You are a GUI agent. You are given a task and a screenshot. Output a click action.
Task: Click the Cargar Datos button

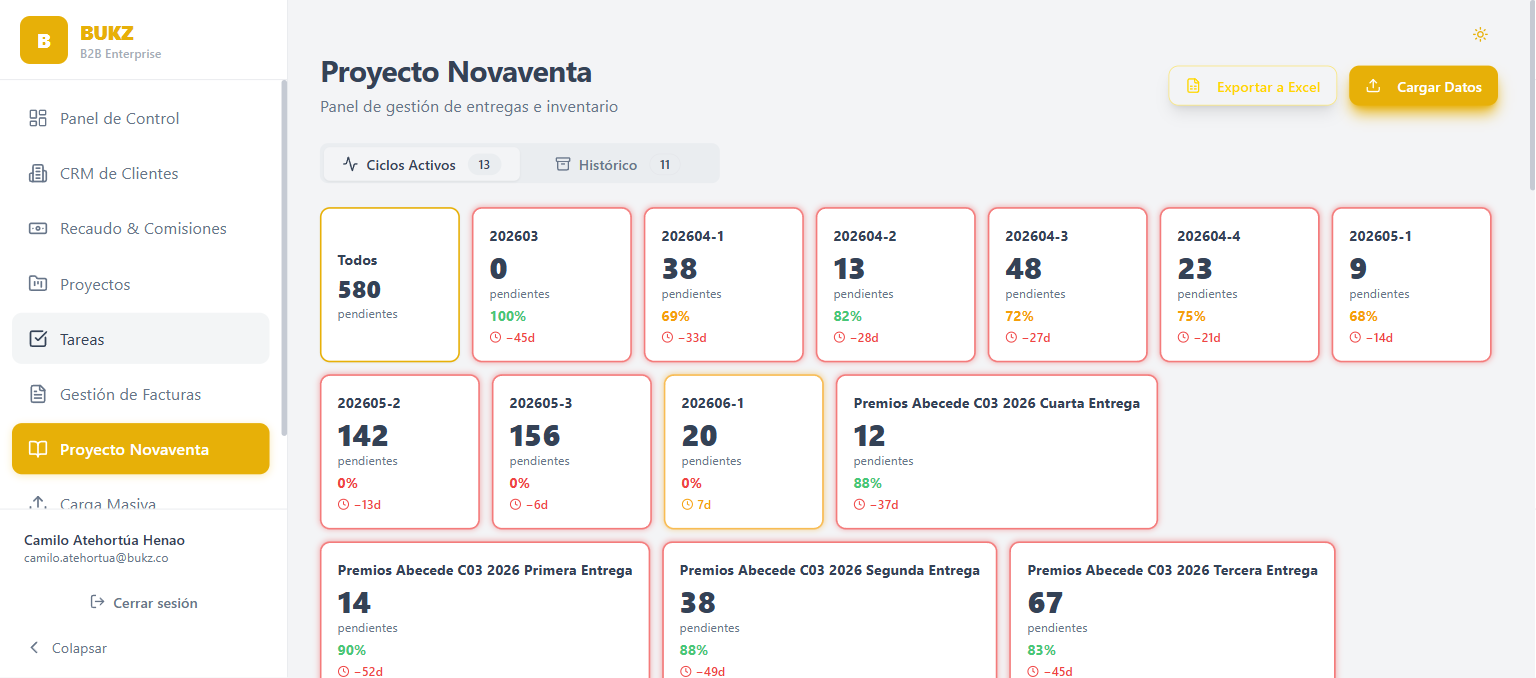1423,87
